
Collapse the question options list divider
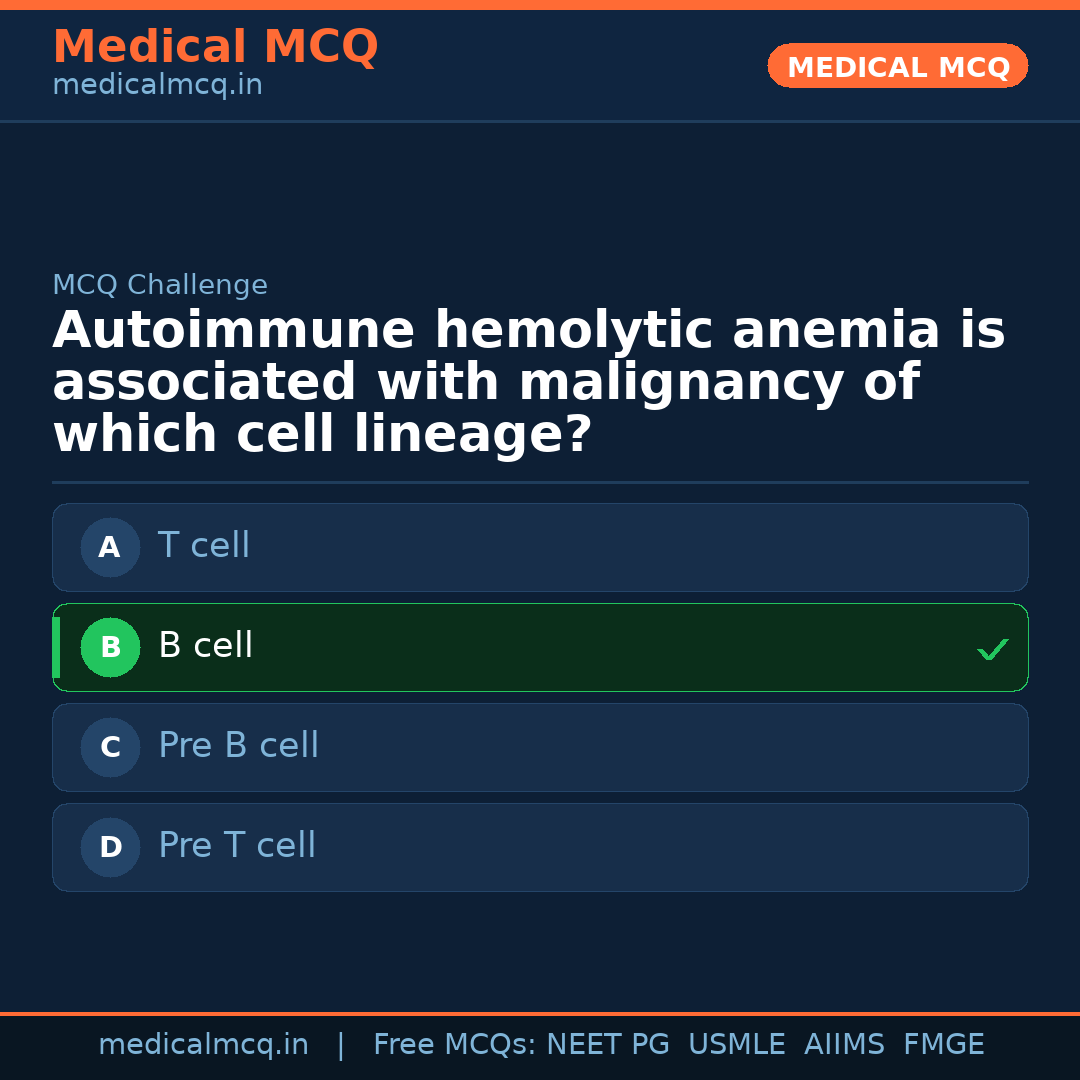click(540, 481)
